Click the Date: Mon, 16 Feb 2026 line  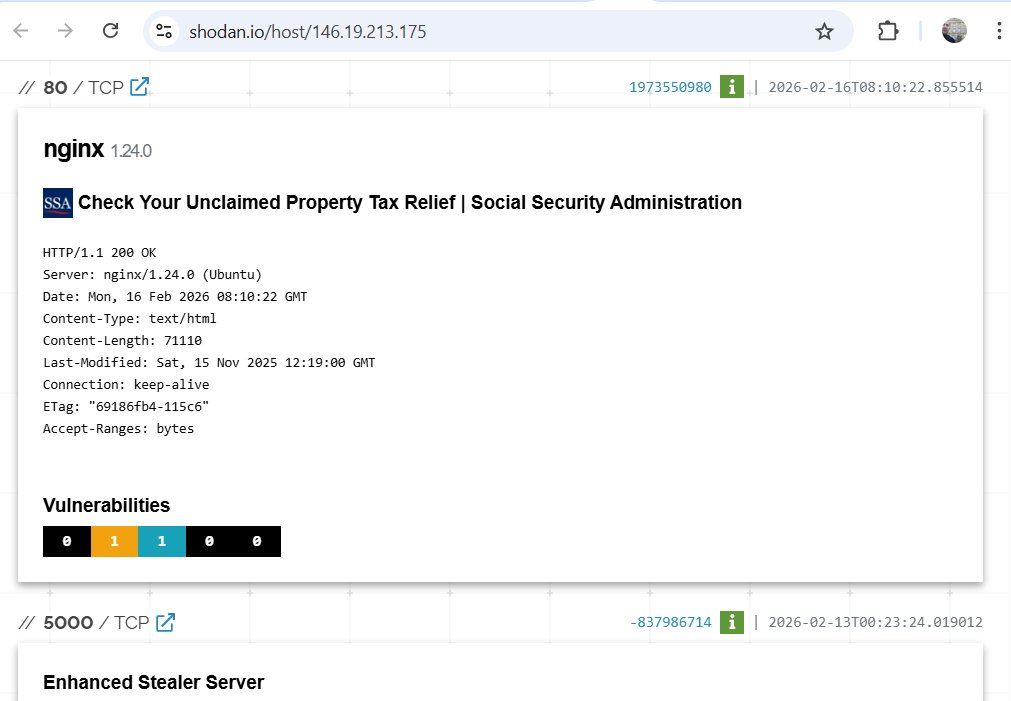(175, 297)
